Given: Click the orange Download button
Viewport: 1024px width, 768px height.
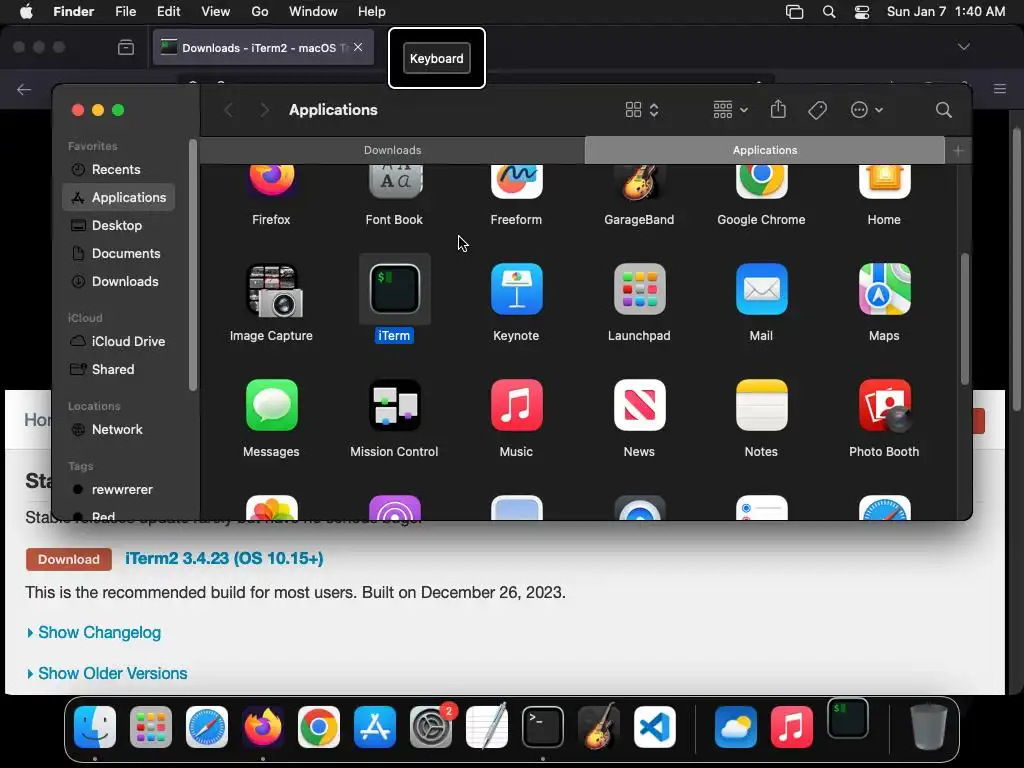Looking at the screenshot, I should coord(69,559).
